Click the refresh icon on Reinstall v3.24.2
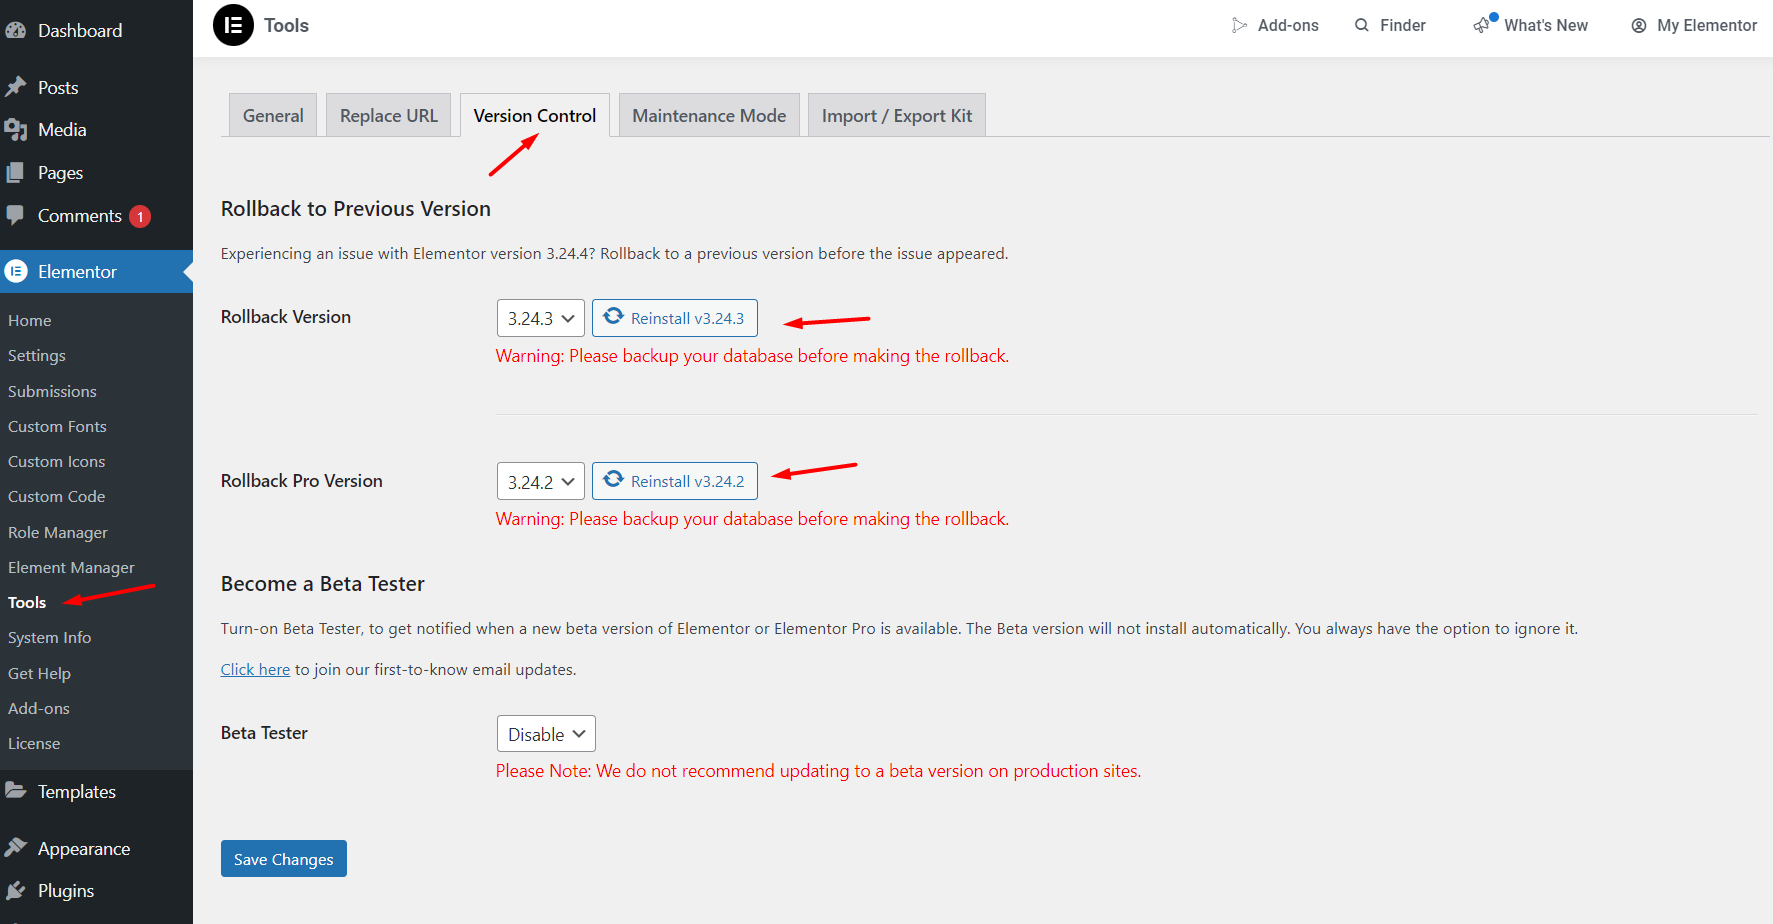The height and width of the screenshot is (924, 1773). tap(613, 479)
